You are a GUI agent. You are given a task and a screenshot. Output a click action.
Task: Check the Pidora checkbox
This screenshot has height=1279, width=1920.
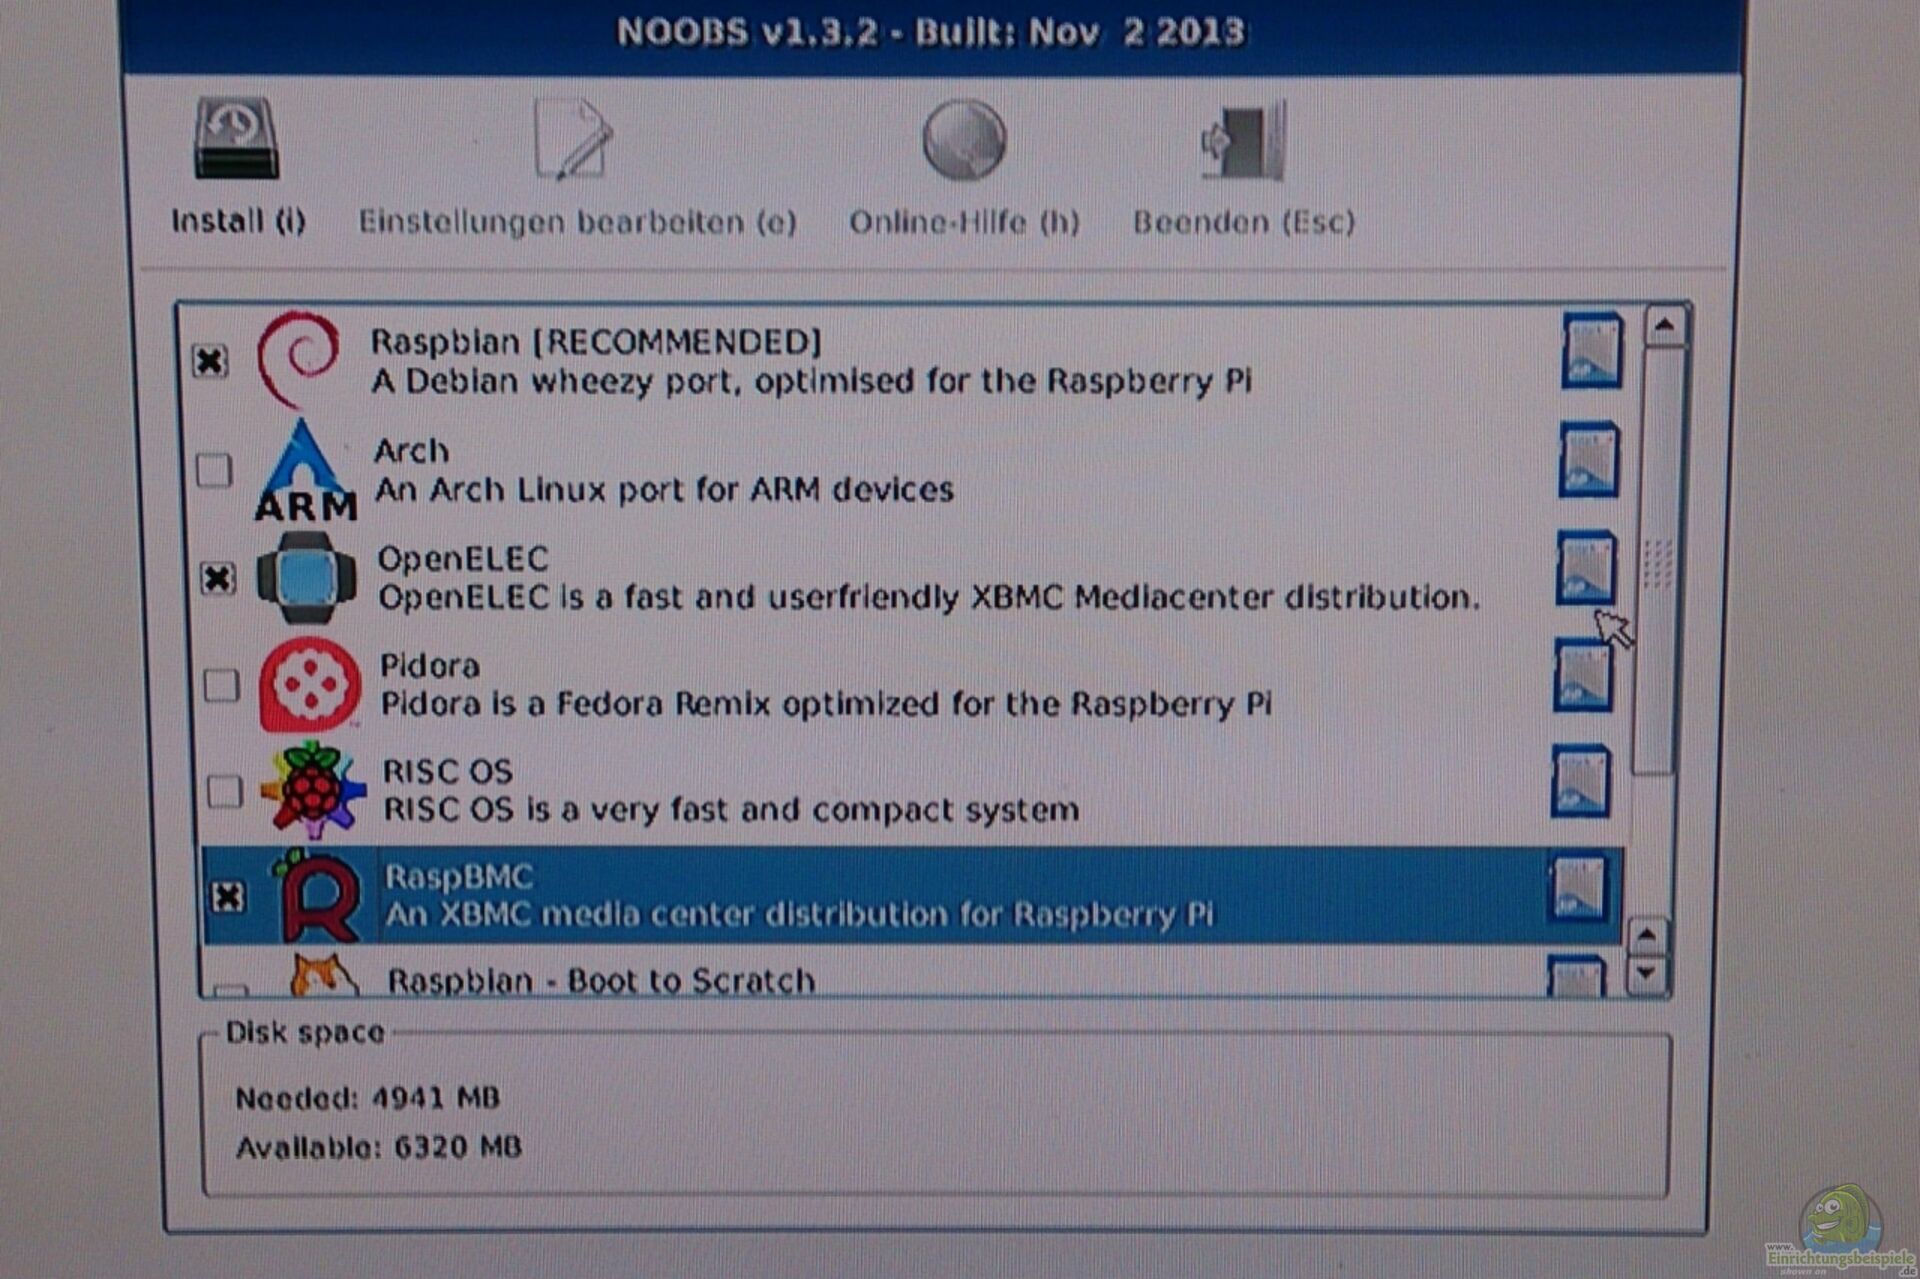coord(221,686)
